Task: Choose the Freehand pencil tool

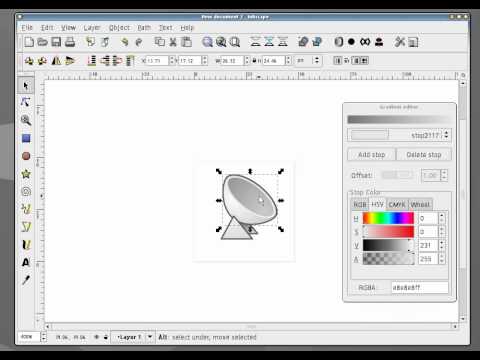Action: click(x=26, y=209)
